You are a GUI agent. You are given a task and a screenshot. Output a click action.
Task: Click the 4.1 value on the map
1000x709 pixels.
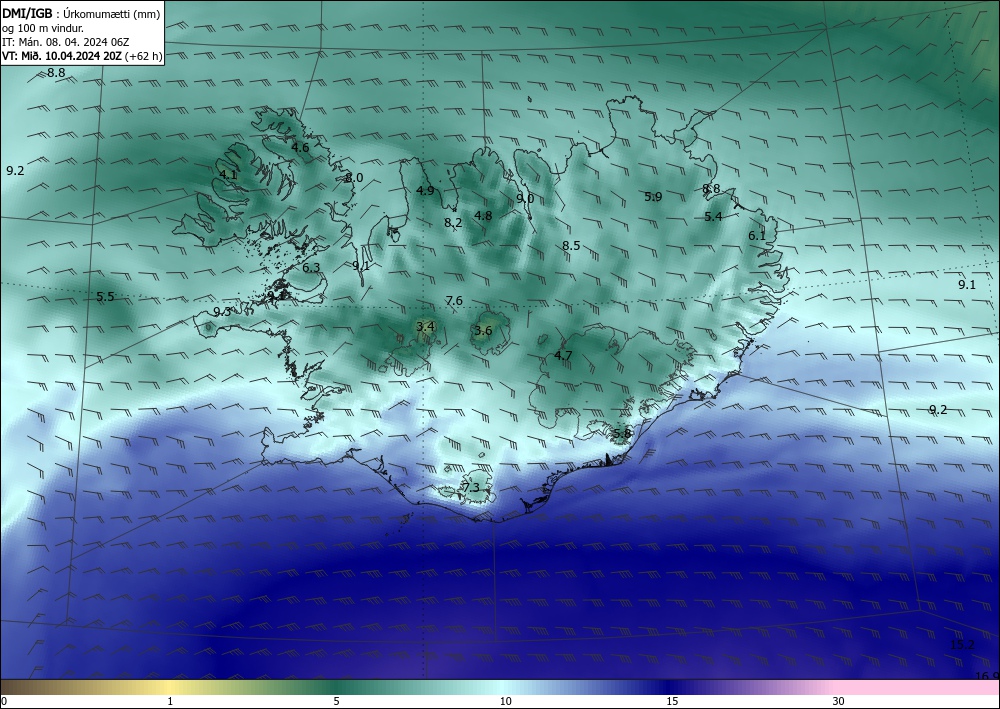pyautogui.click(x=228, y=175)
